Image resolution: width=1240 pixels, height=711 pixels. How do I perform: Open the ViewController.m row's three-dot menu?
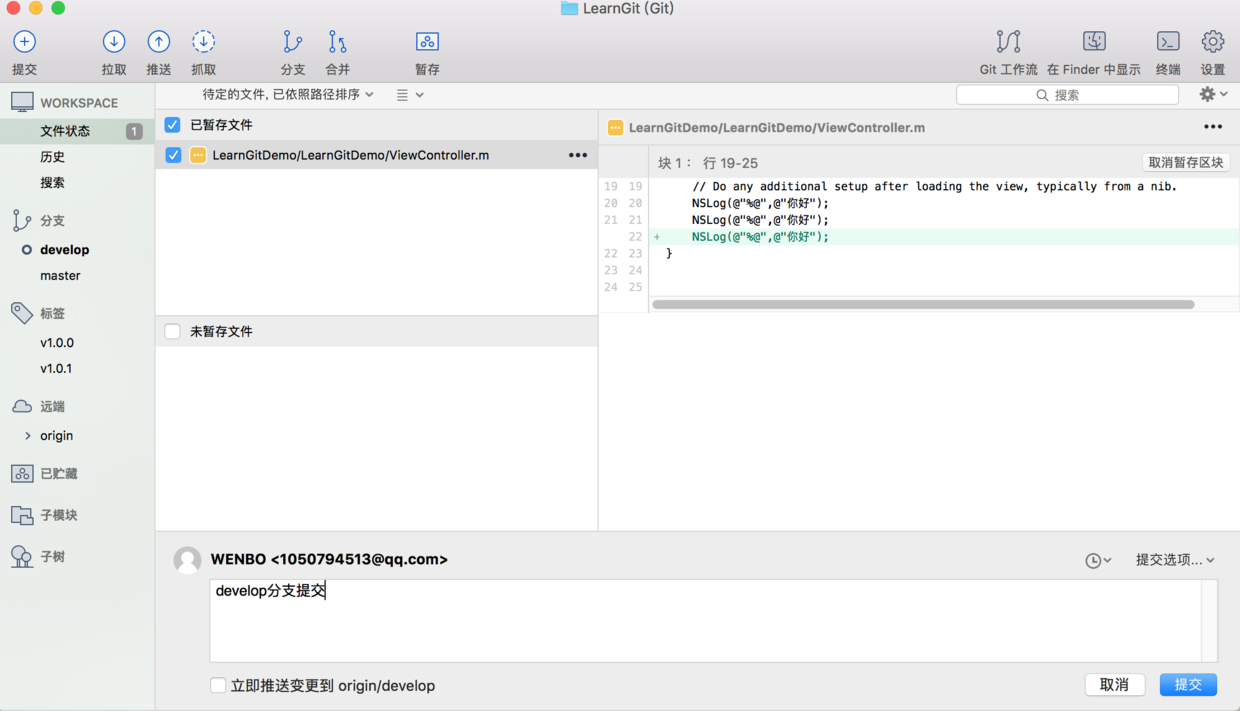coord(578,155)
